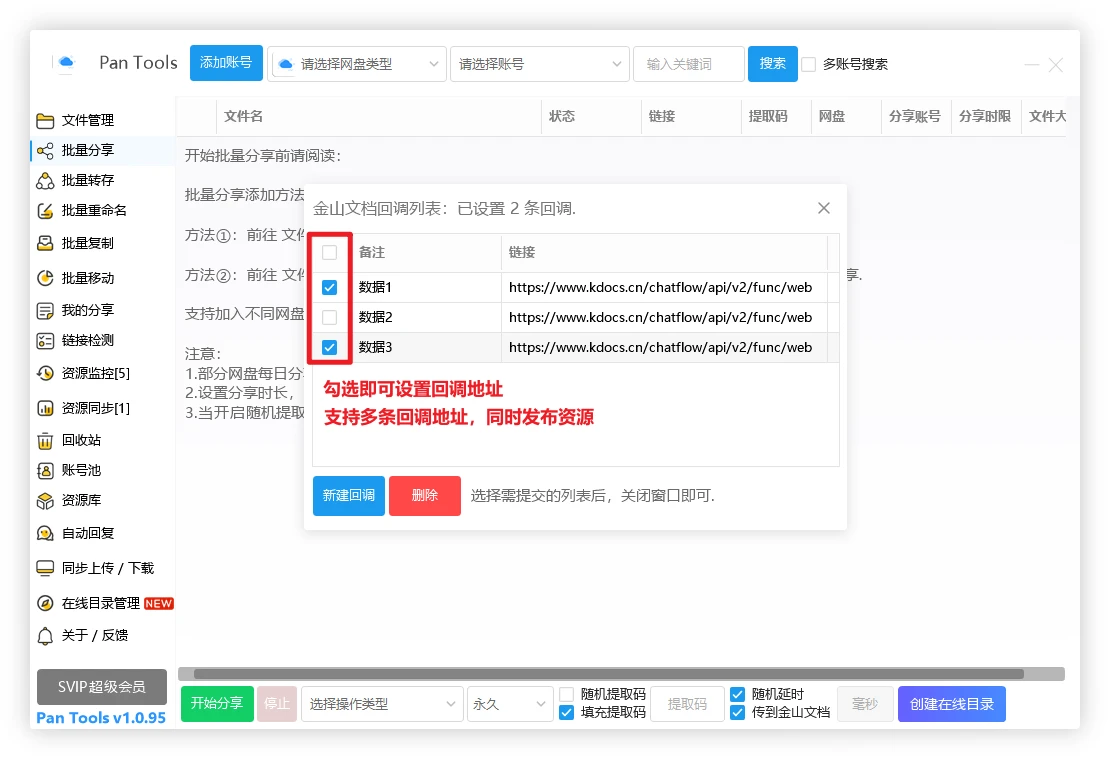
Task: Open 自动回复 chat icon
Action: coord(45,533)
